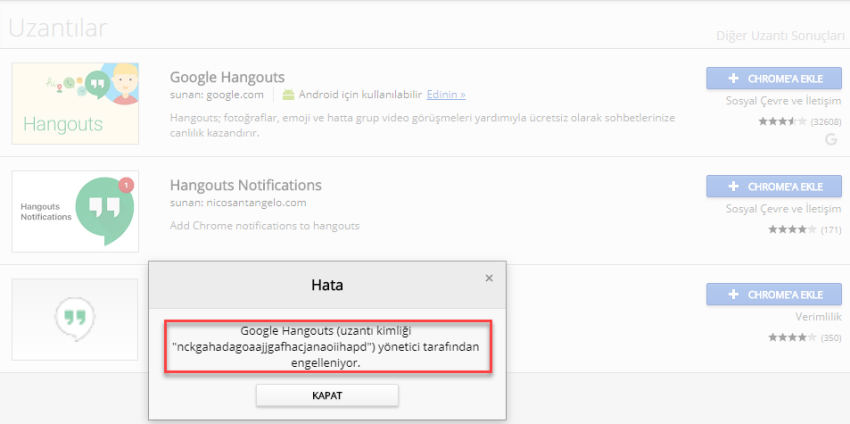The height and width of the screenshot is (424, 850).
Task: Click the KAPAT button
Action: [327, 395]
